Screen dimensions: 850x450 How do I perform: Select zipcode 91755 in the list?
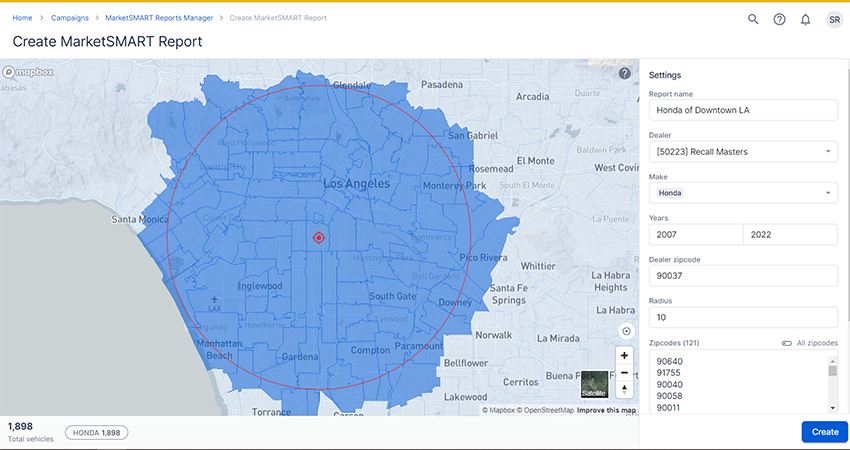click(668, 373)
